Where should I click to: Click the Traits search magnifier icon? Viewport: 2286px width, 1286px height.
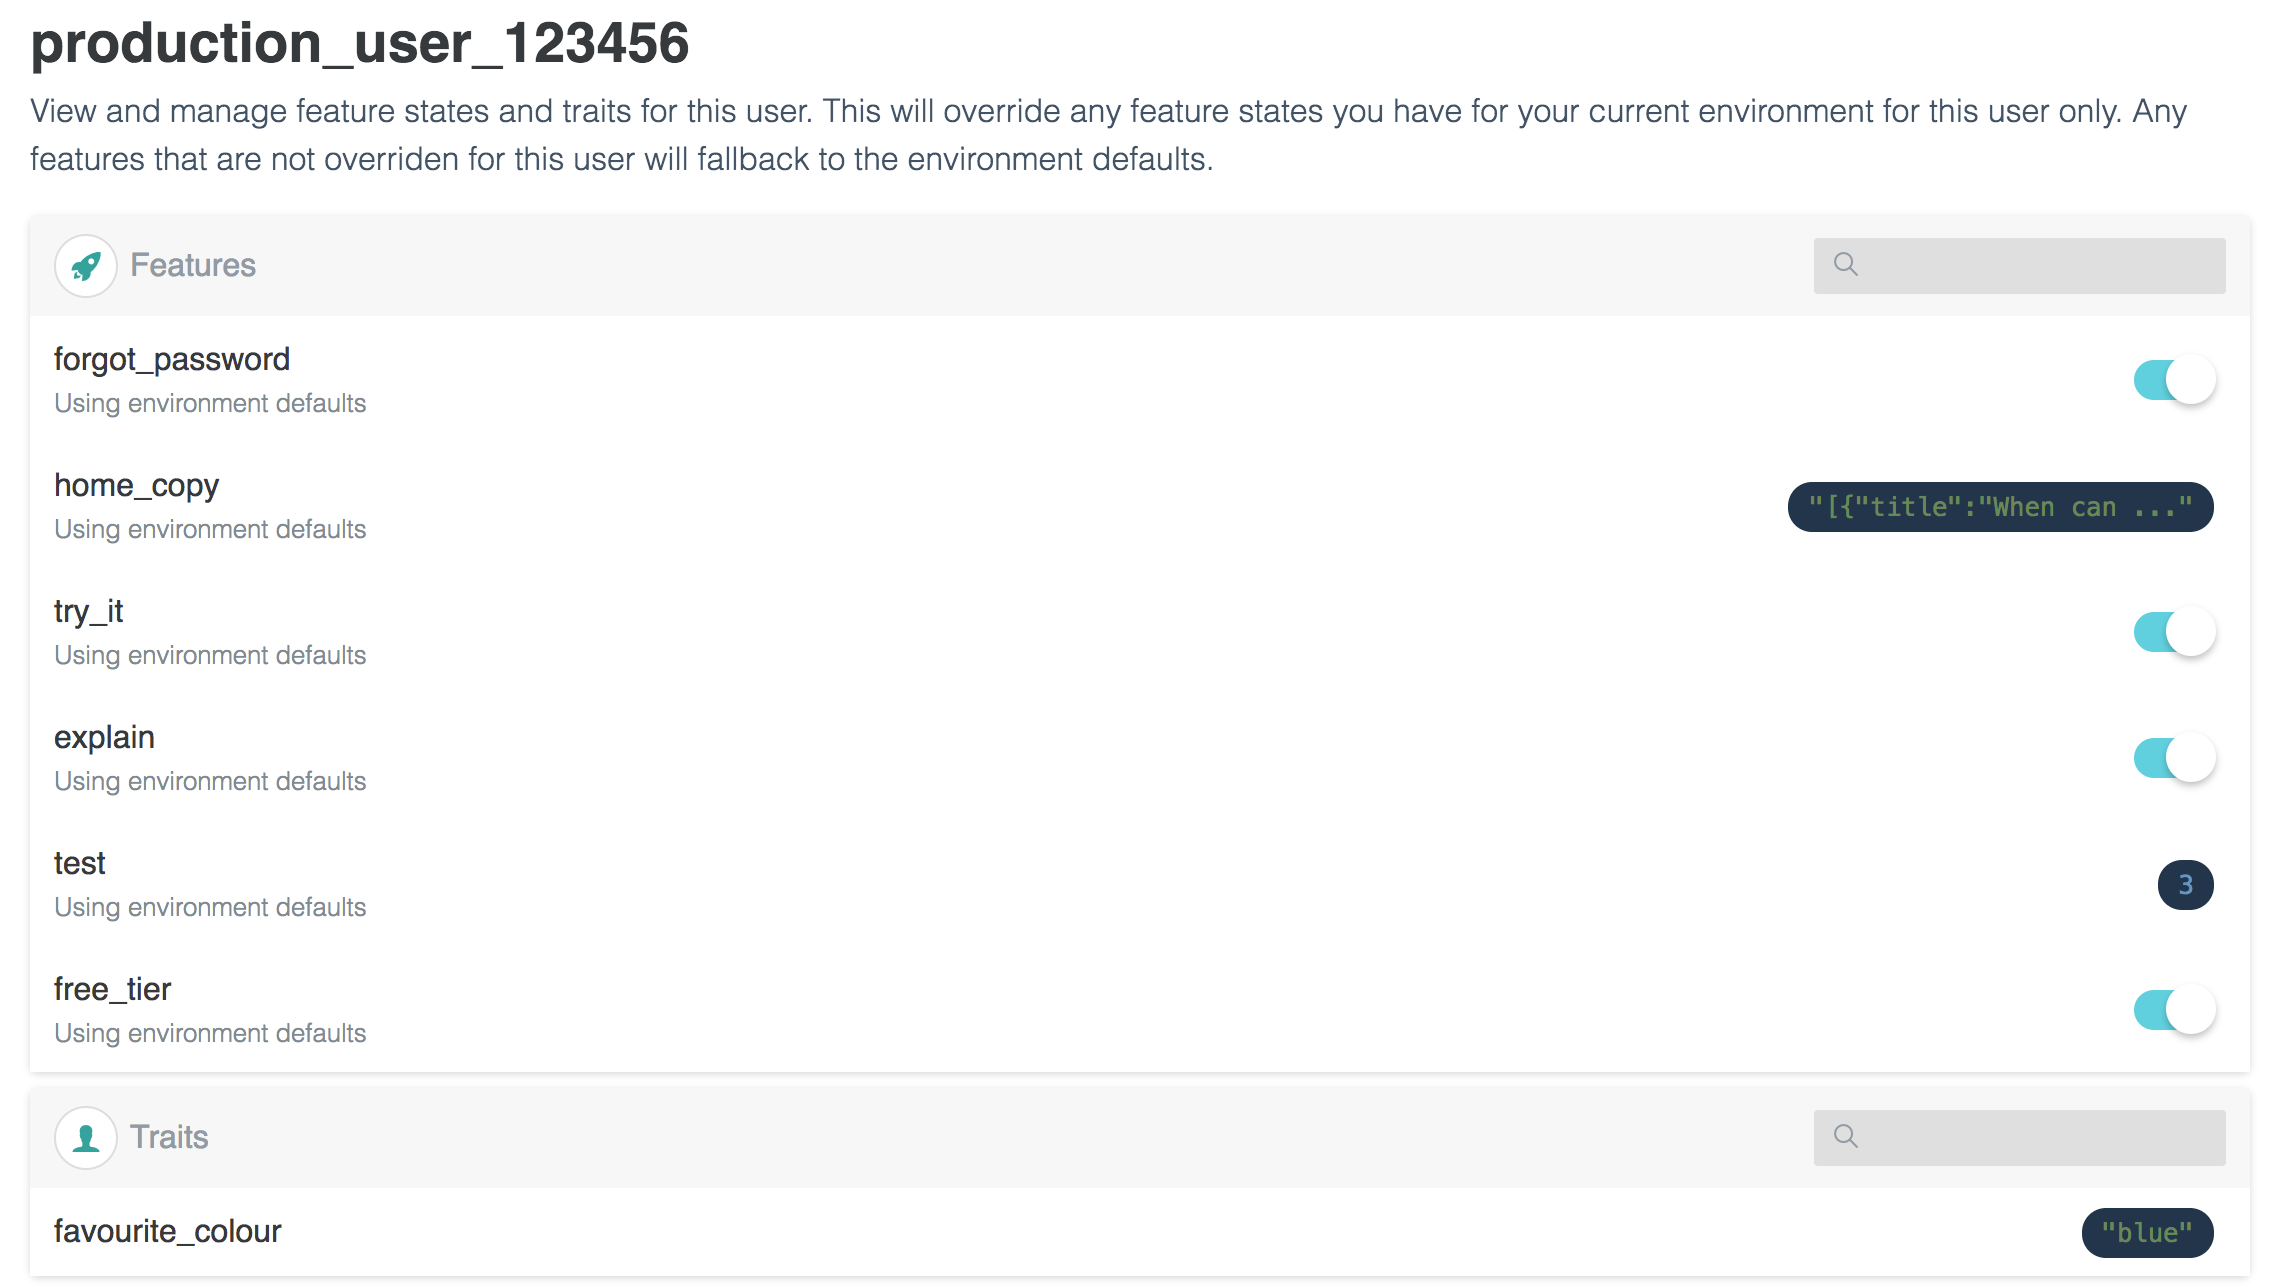(1846, 1137)
